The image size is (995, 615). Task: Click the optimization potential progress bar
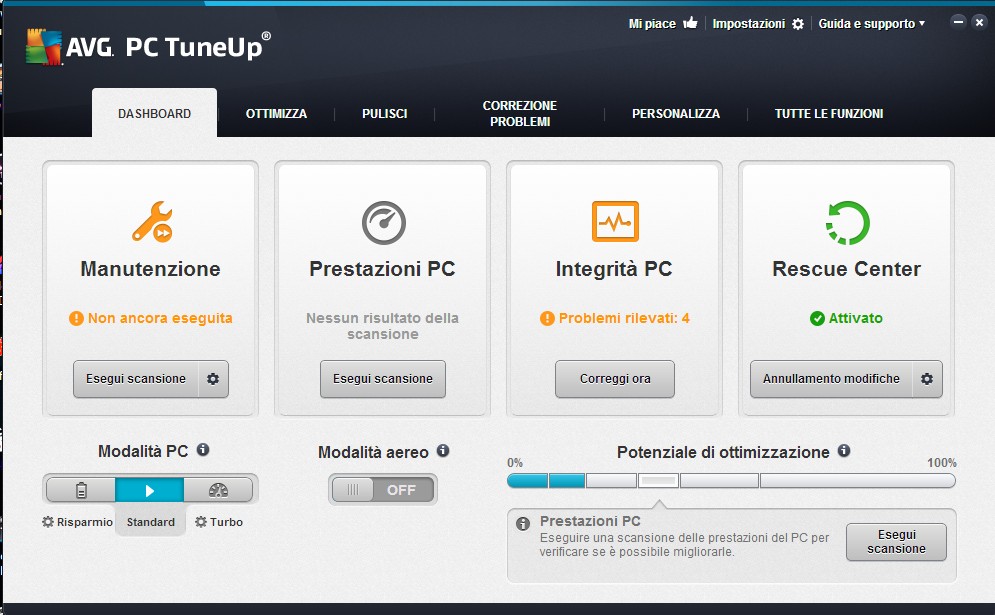[x=731, y=480]
